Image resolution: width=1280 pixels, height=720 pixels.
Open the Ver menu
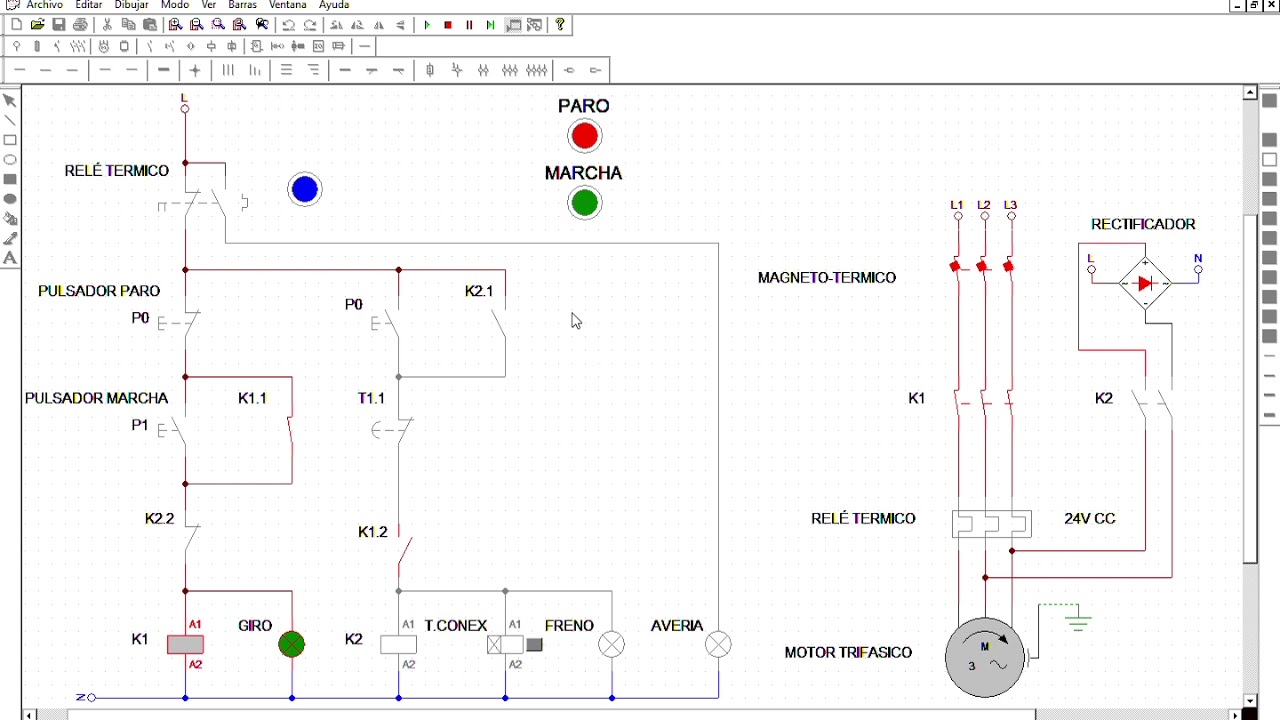coord(209,5)
